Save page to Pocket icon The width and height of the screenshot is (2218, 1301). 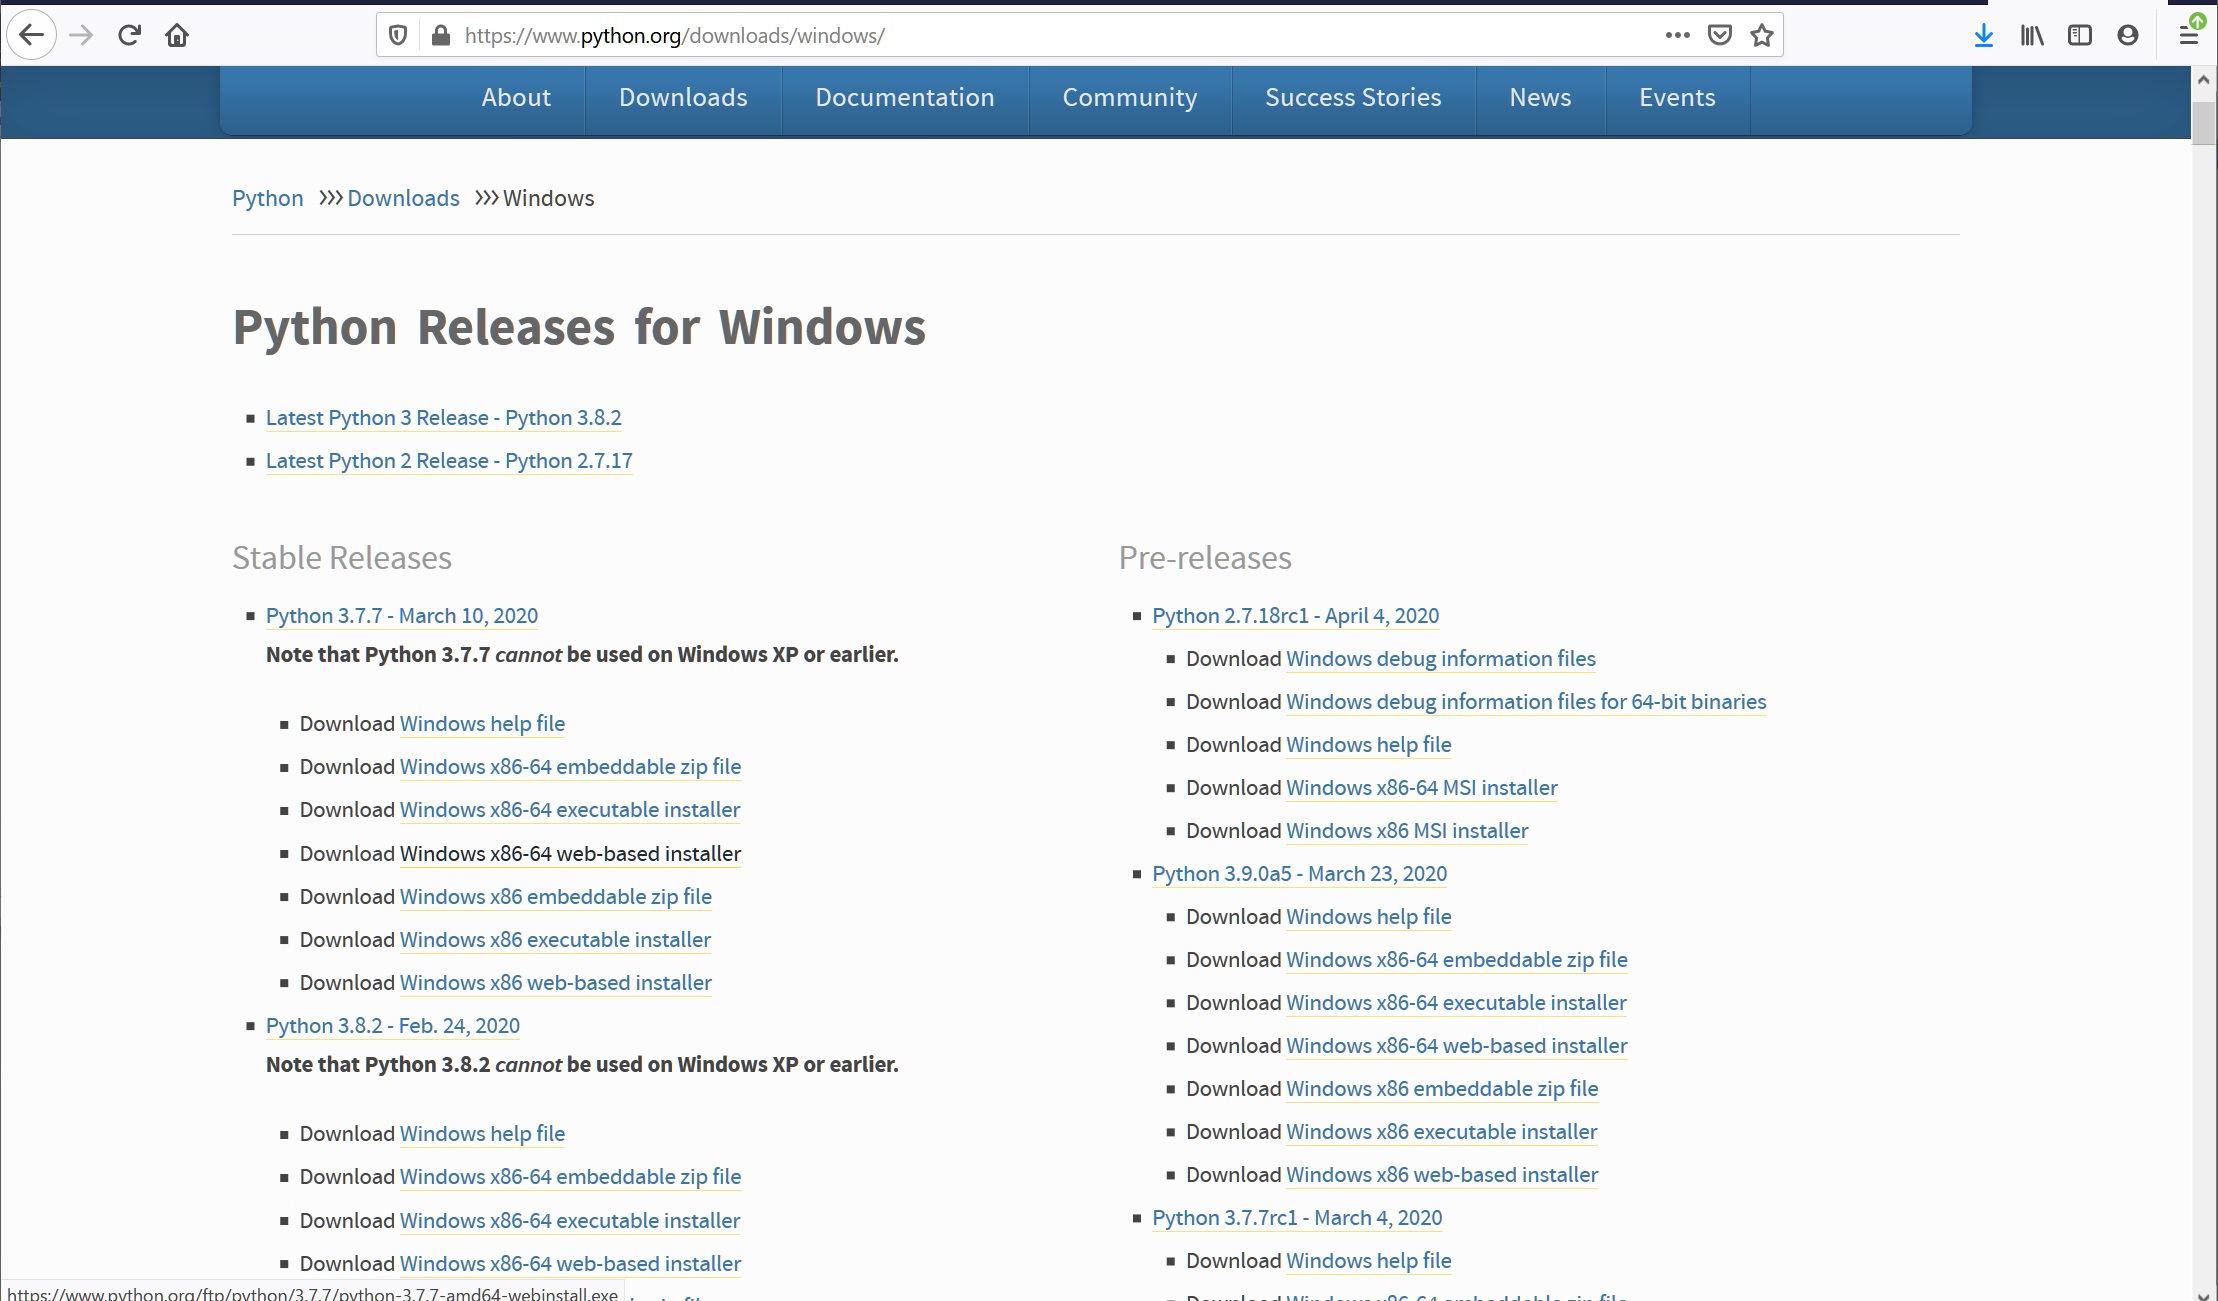(1720, 36)
